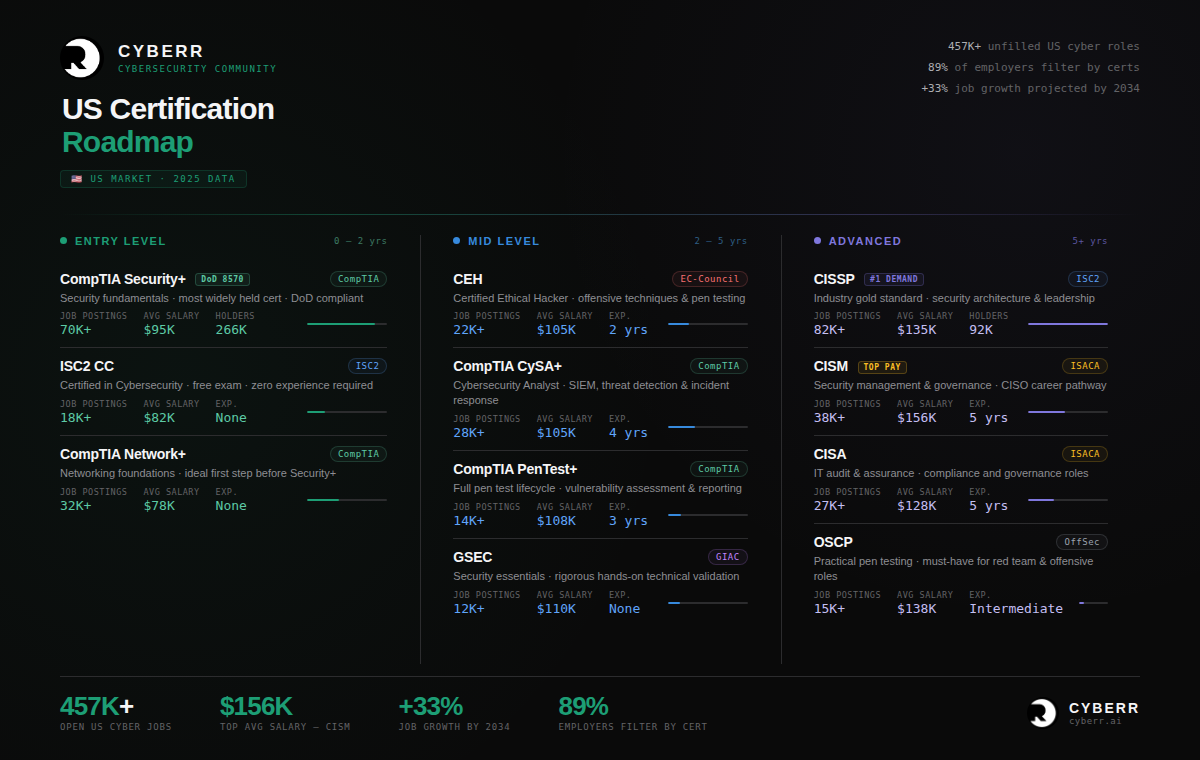Click the CompTIA tag on the Network+ row
The image size is (1200, 760).
[x=358, y=454]
